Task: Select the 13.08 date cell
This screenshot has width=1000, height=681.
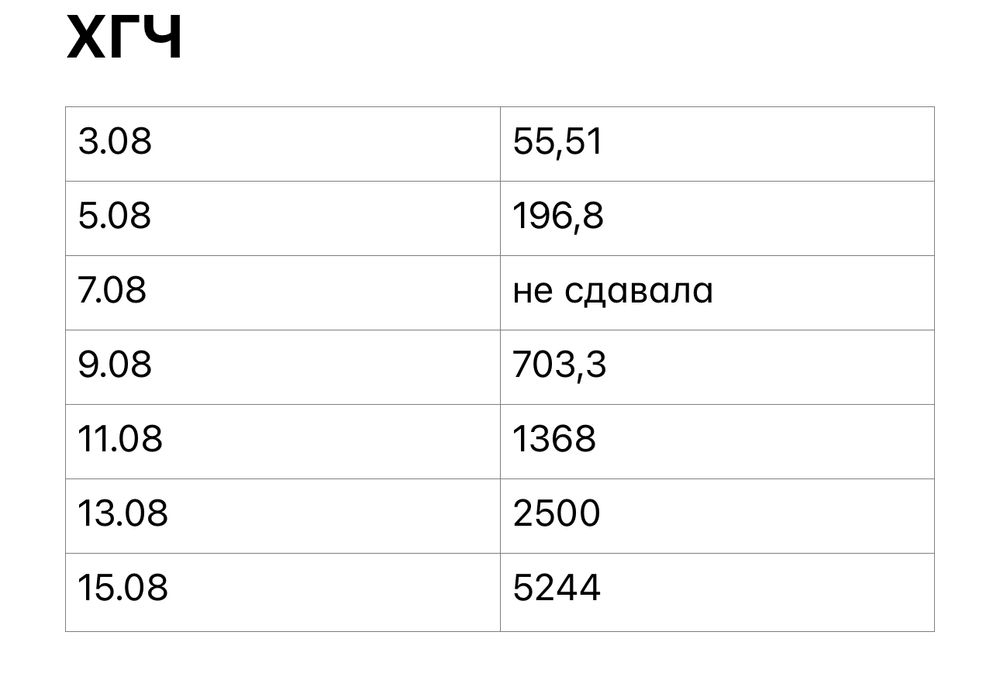Action: tap(123, 514)
